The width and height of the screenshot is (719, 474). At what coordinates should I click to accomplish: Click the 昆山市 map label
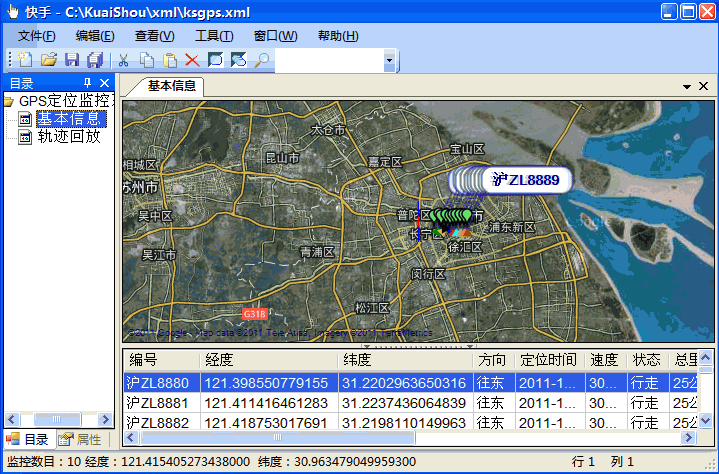(282, 159)
